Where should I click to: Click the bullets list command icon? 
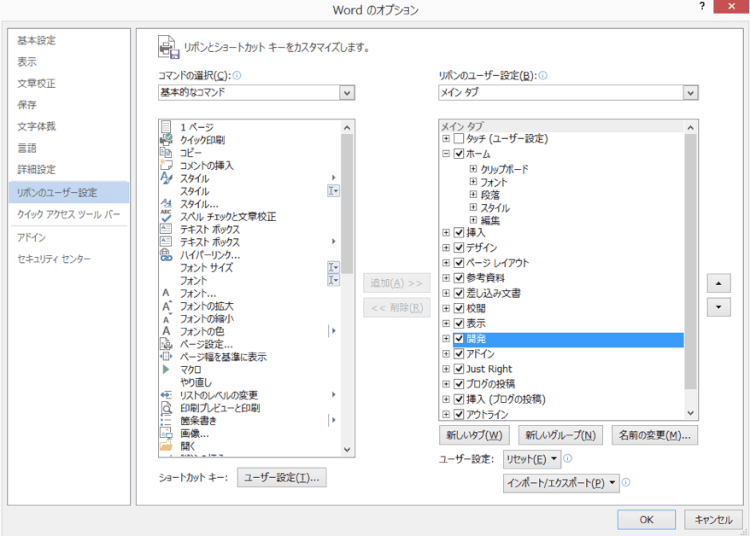tap(166, 420)
